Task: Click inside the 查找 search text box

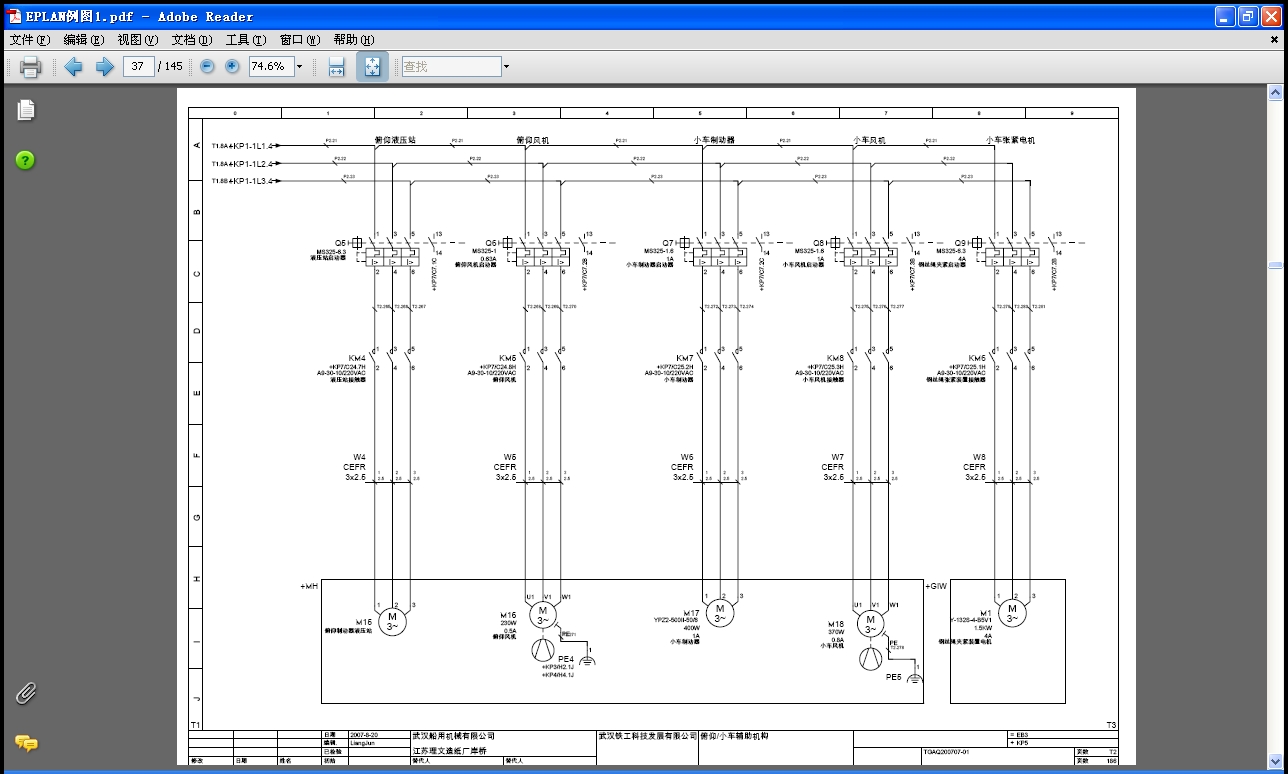Action: (x=450, y=67)
